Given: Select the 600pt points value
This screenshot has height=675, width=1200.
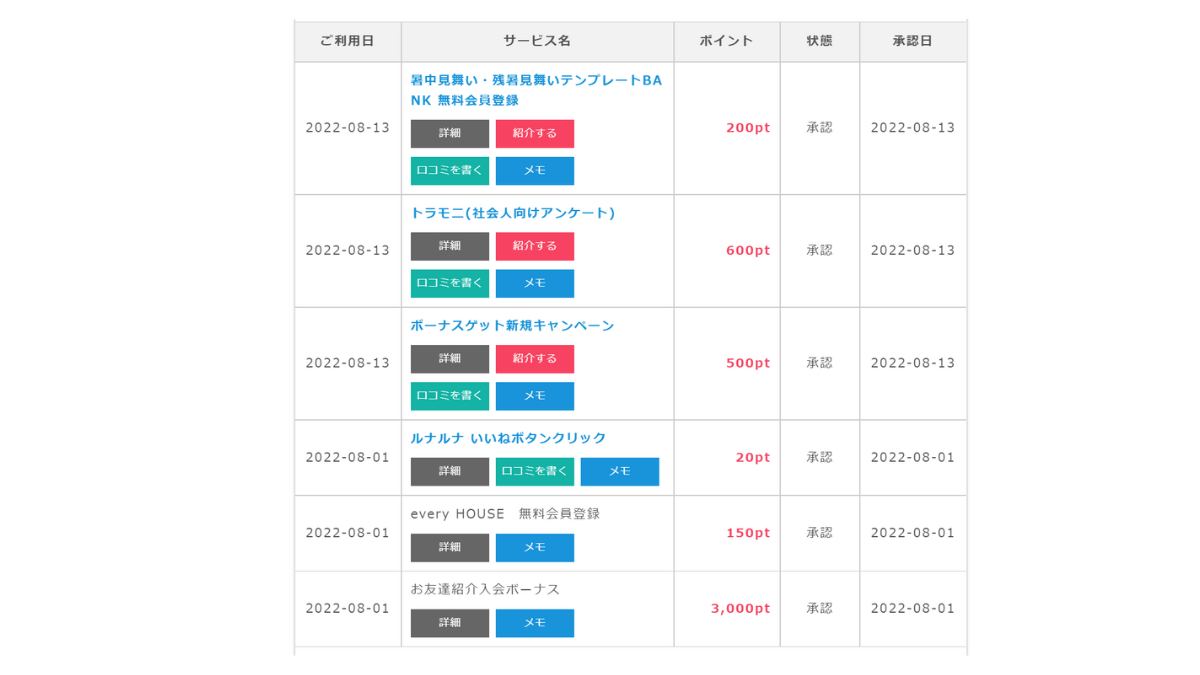Looking at the screenshot, I should 748,251.
